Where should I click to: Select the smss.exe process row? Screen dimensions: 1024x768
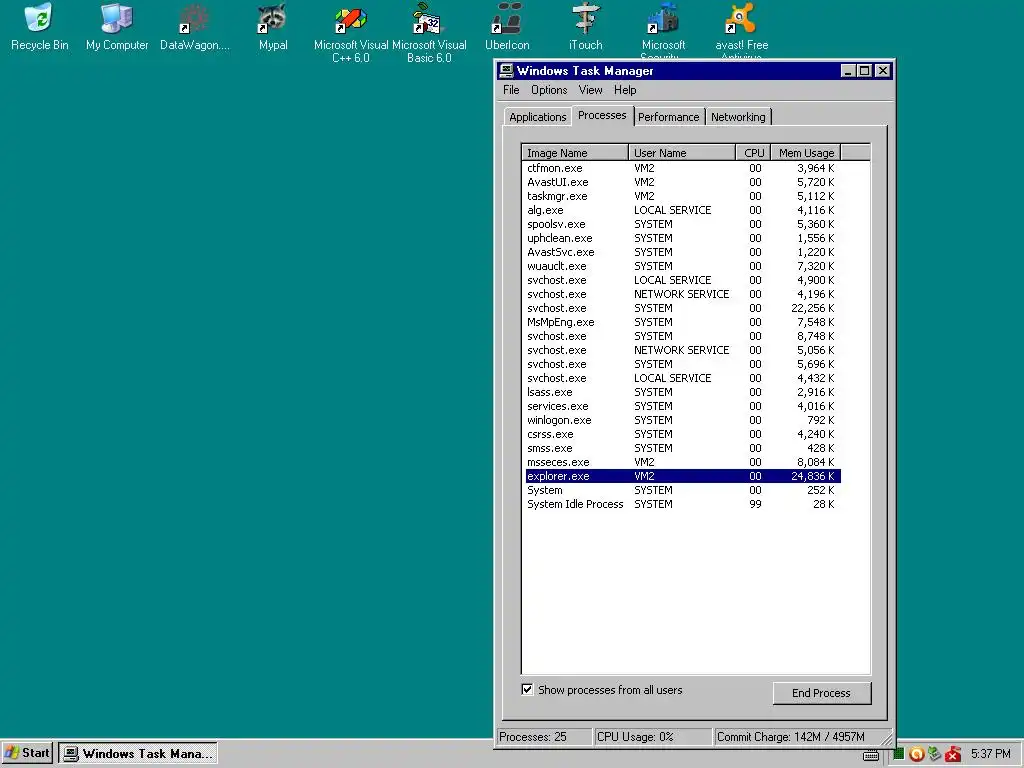click(682, 448)
